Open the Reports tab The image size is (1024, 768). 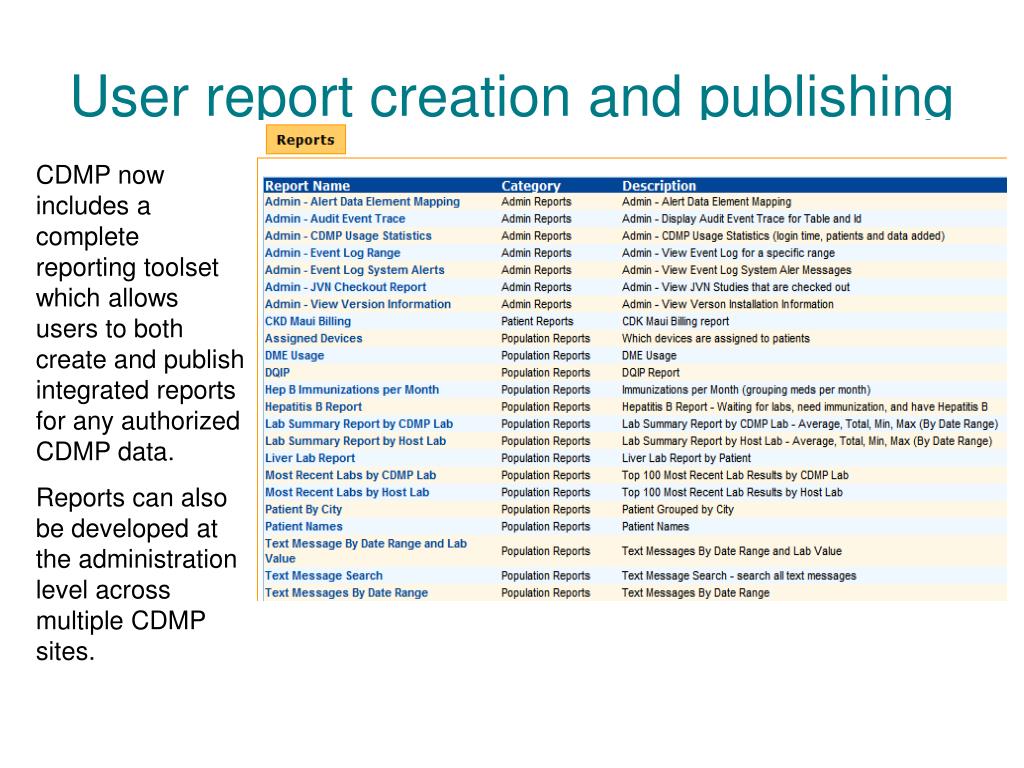click(x=306, y=140)
